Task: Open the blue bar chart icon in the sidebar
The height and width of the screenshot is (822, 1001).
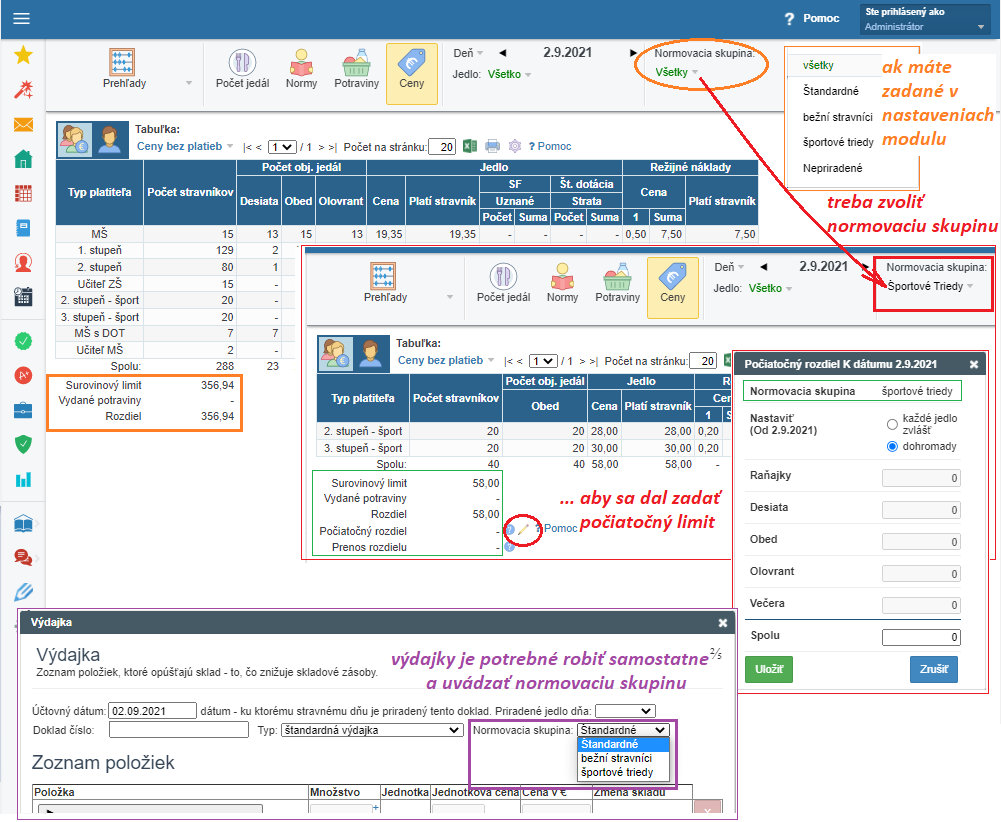Action: tap(23, 479)
